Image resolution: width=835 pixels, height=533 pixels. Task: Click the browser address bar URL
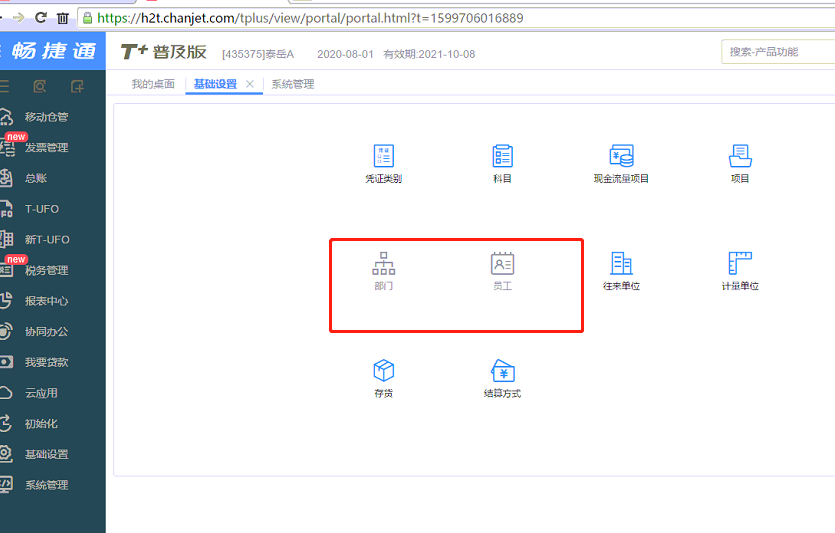coord(310,18)
